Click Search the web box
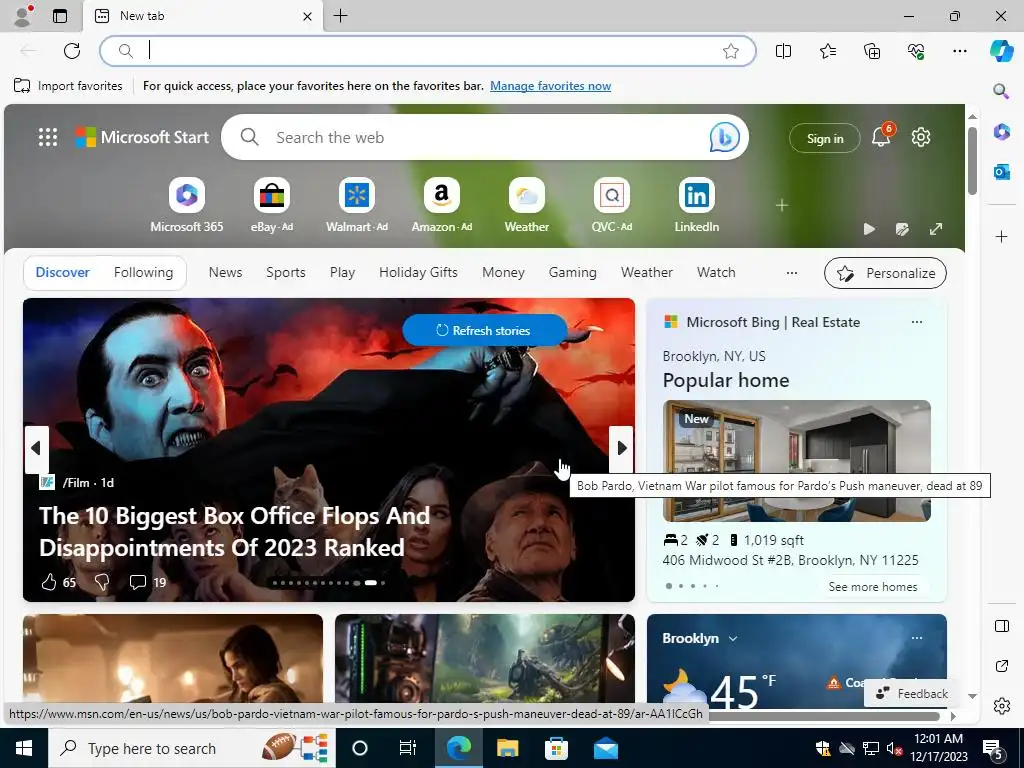This screenshot has width=1024, height=768. tap(485, 137)
